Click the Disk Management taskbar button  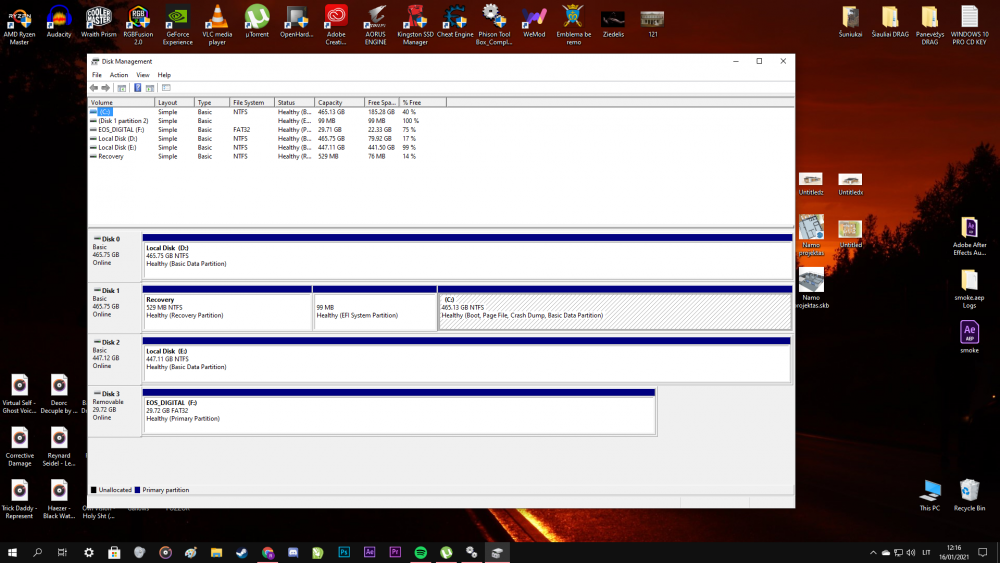497,552
